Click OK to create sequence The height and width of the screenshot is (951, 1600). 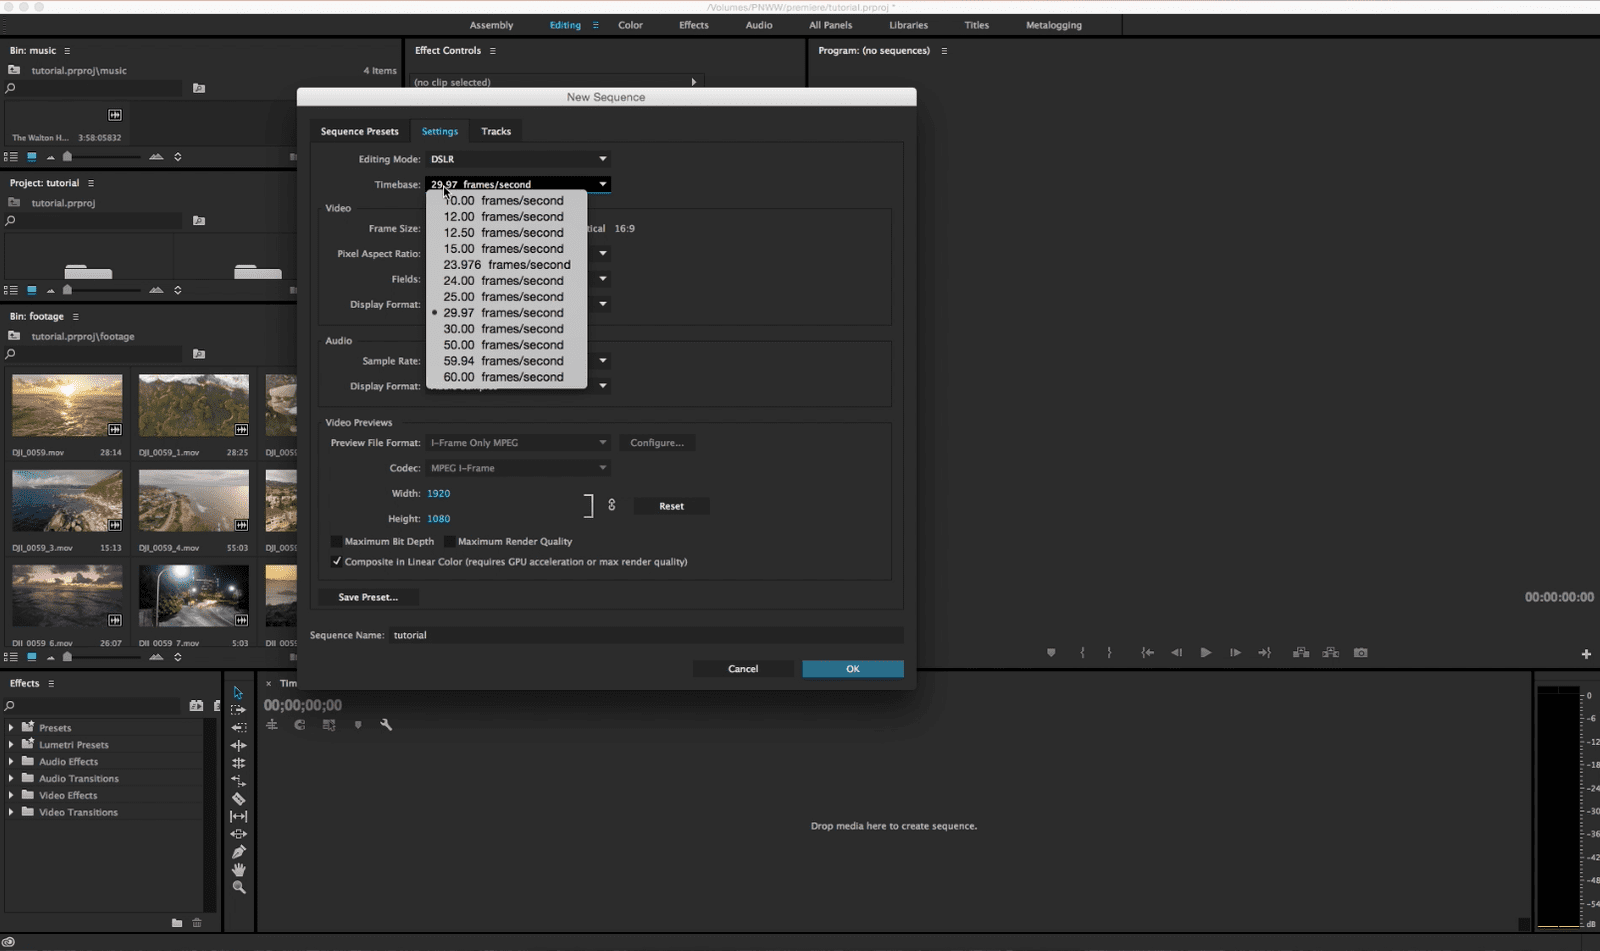click(x=852, y=669)
